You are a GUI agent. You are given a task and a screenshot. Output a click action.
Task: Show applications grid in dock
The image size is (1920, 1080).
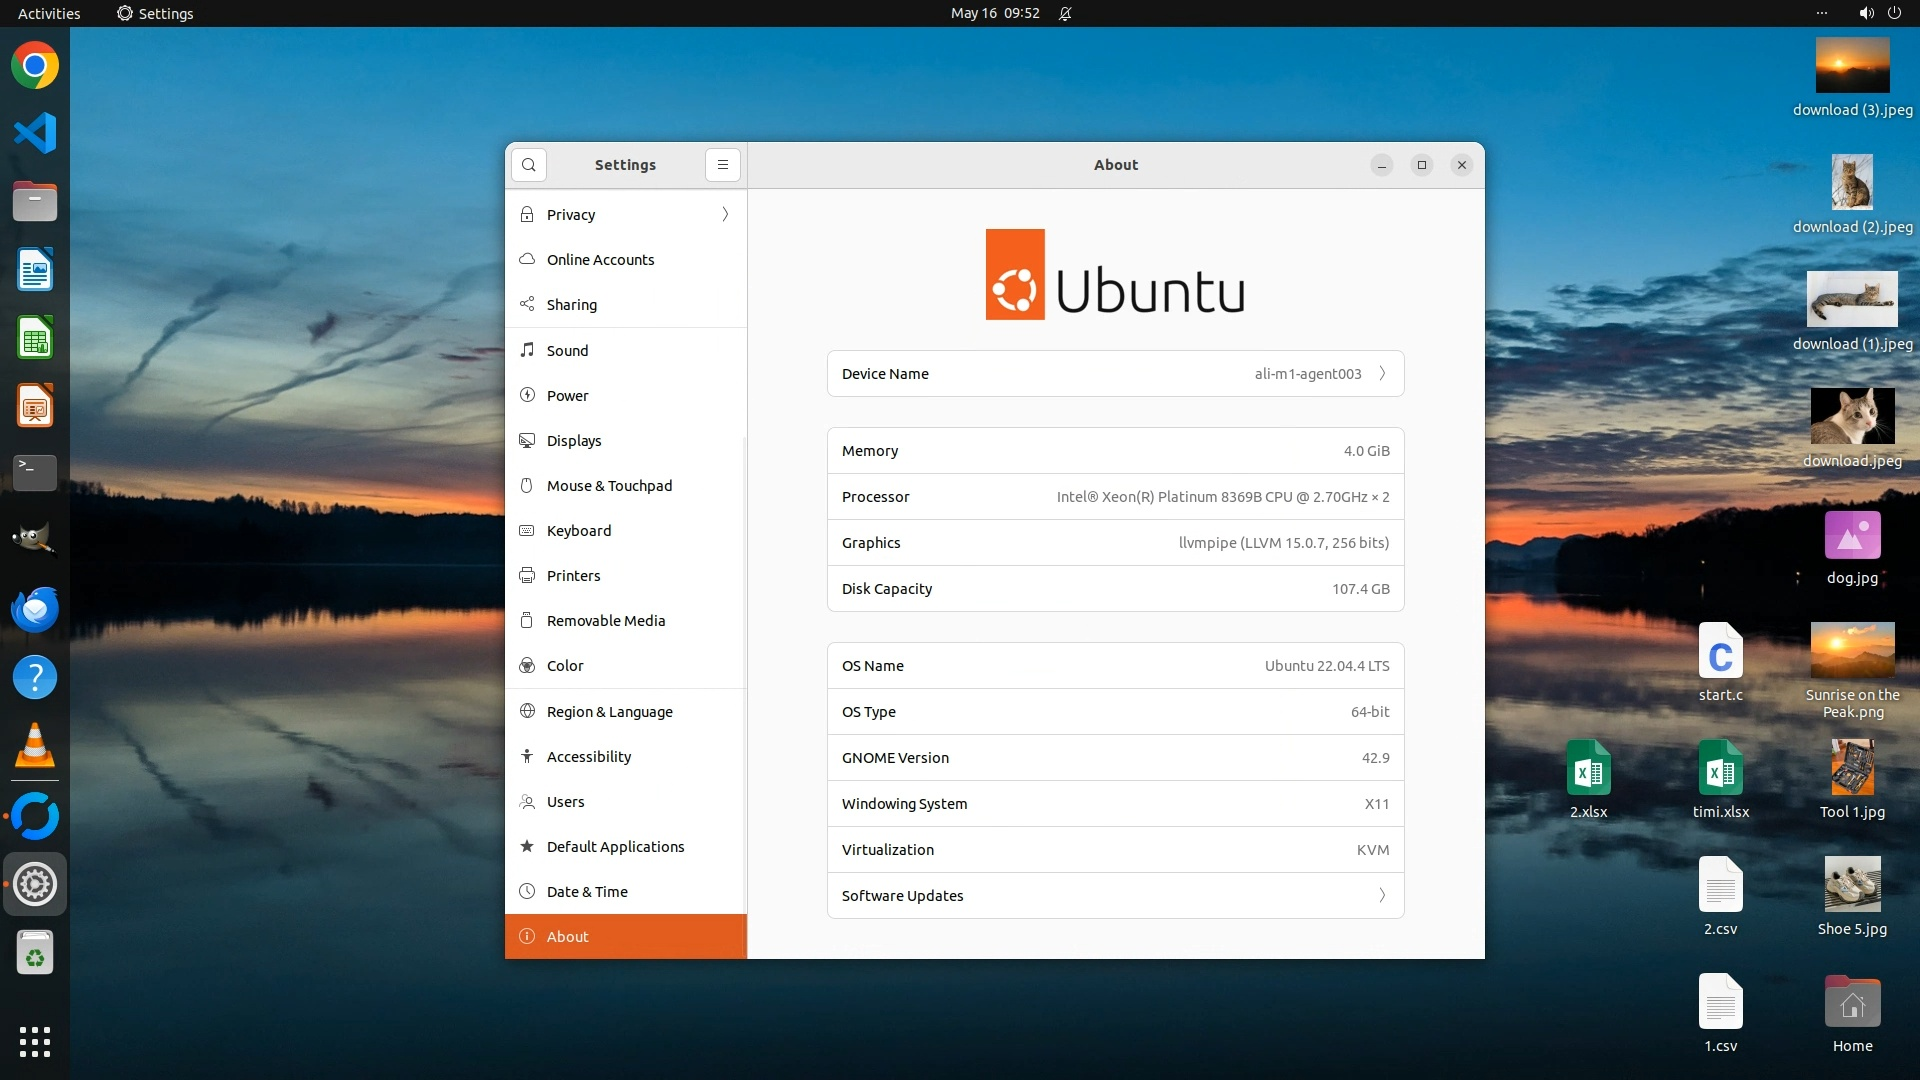(35, 1041)
